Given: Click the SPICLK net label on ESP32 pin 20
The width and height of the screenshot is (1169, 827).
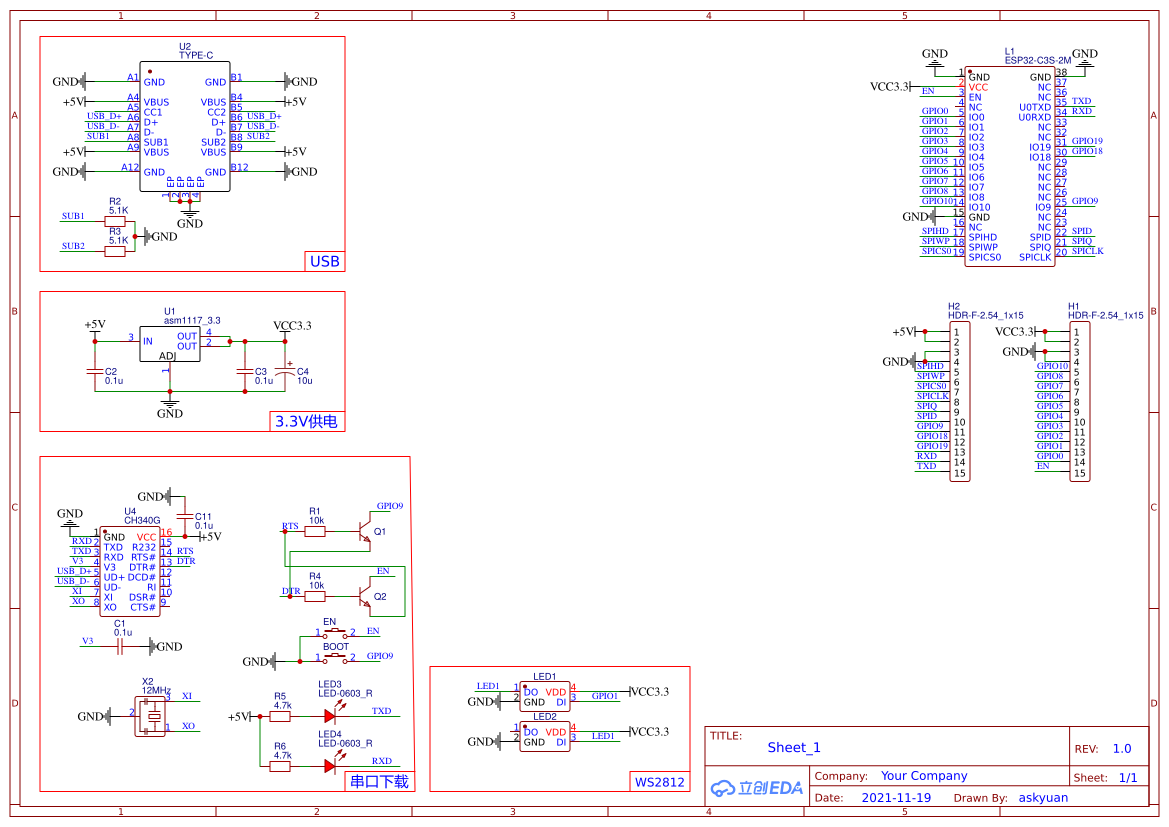Looking at the screenshot, I should point(1088,251).
